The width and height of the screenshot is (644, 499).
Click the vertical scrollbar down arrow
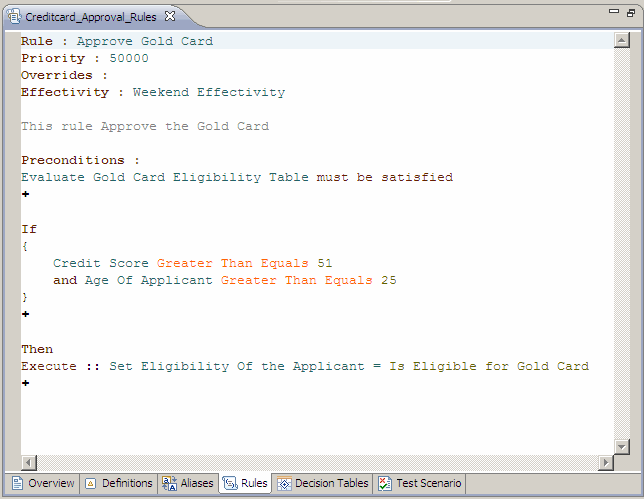point(624,446)
